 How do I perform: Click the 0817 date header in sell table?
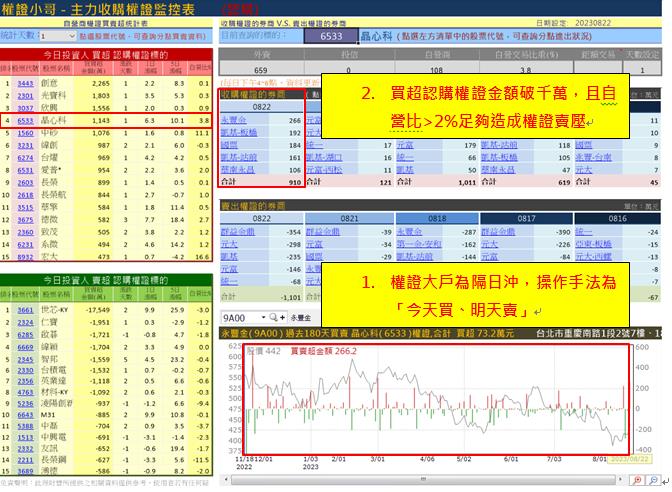click(526, 219)
